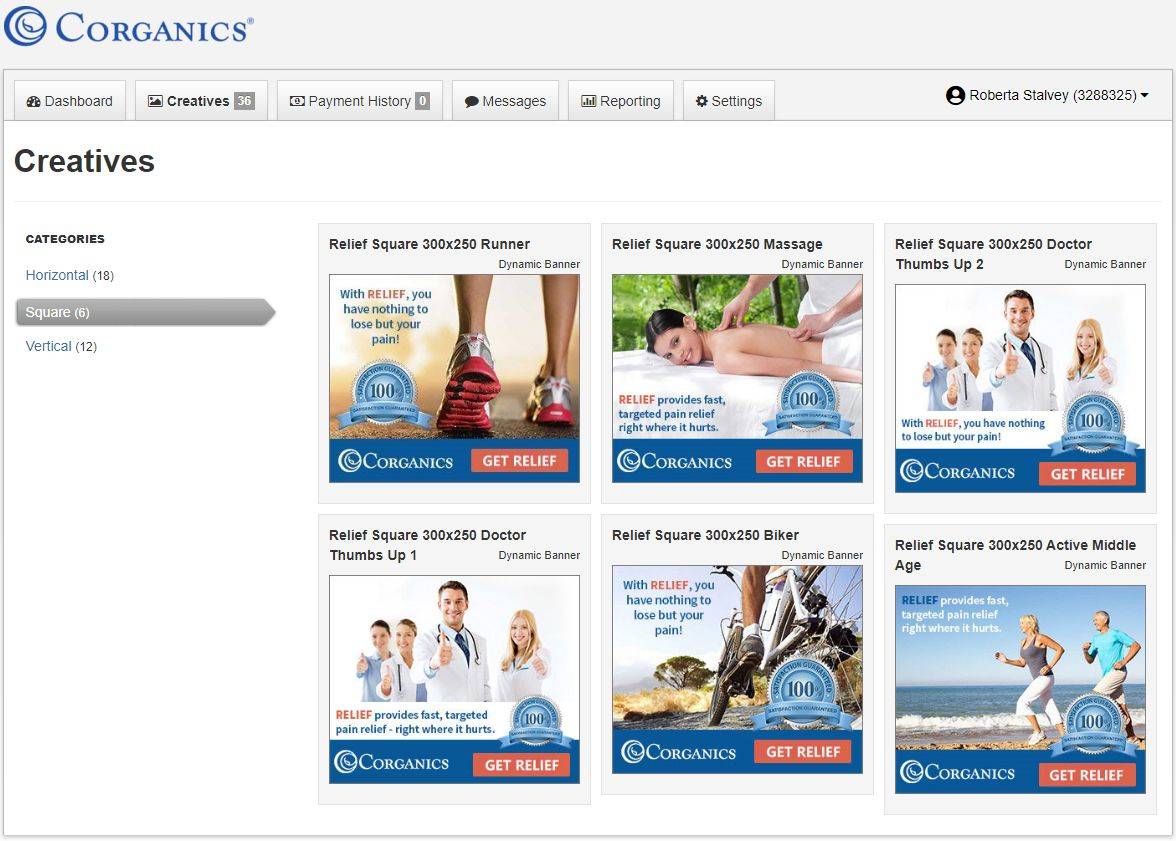Click GET RELIEF on the Biker banner
The width and height of the screenshot is (1176, 841).
point(803,752)
